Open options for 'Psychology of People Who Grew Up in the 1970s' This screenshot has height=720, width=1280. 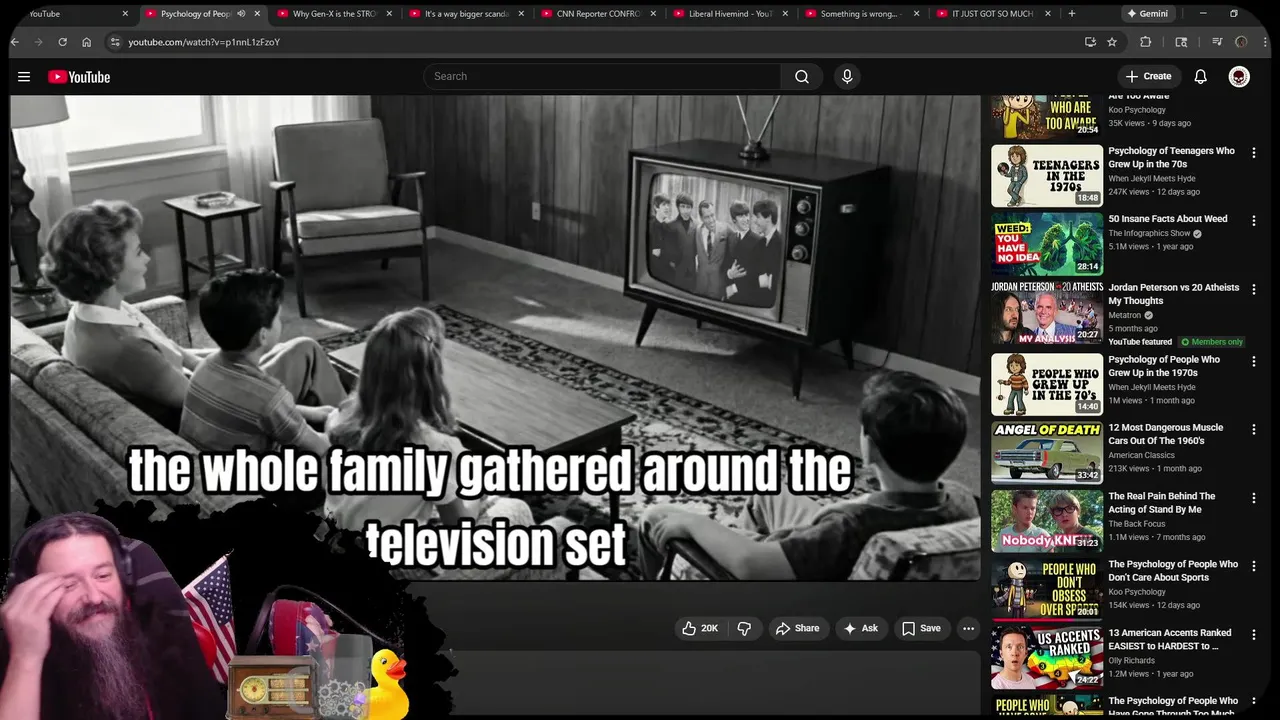click(1254, 361)
